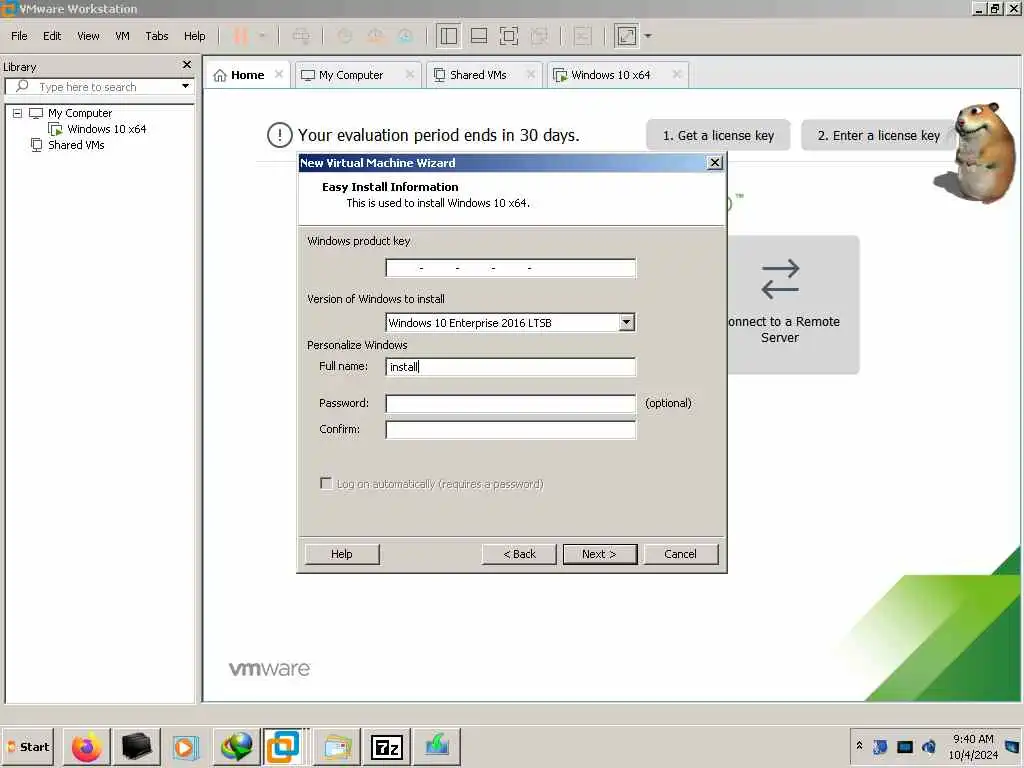Show hidden system tray icons
Viewport: 1024px width, 768px height.
point(859,745)
